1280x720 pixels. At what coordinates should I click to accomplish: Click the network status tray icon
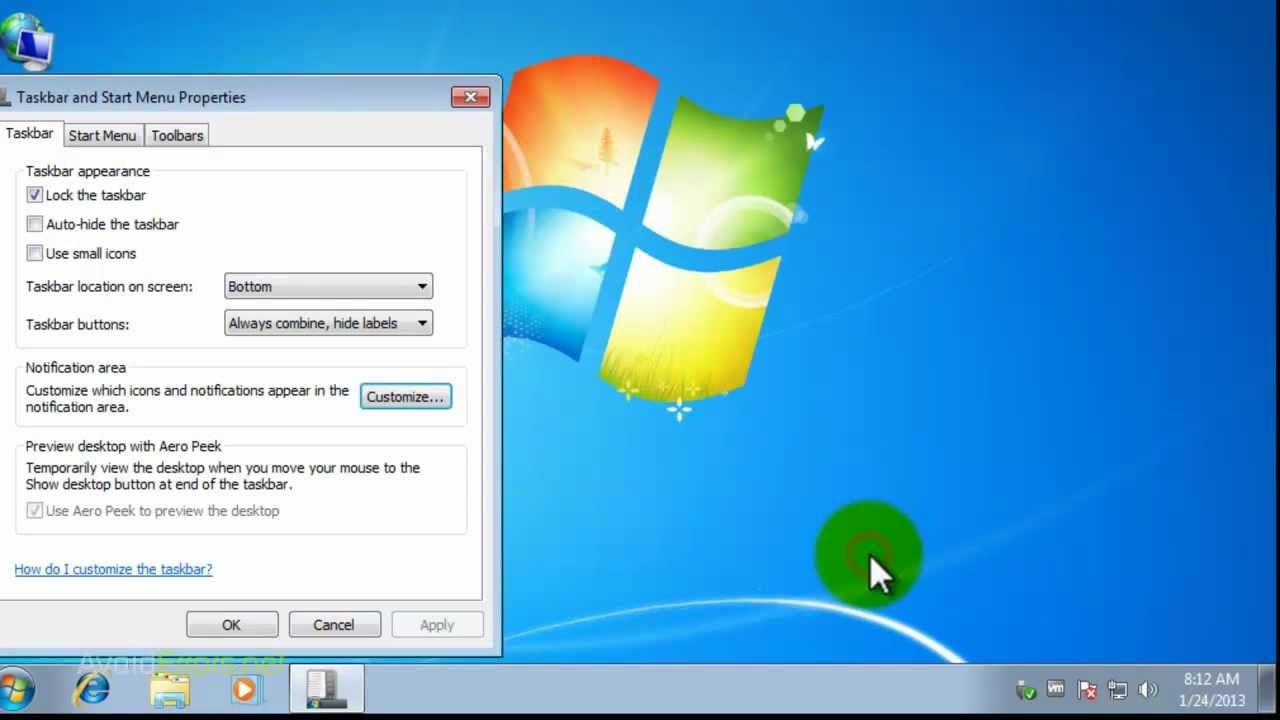click(x=1117, y=690)
